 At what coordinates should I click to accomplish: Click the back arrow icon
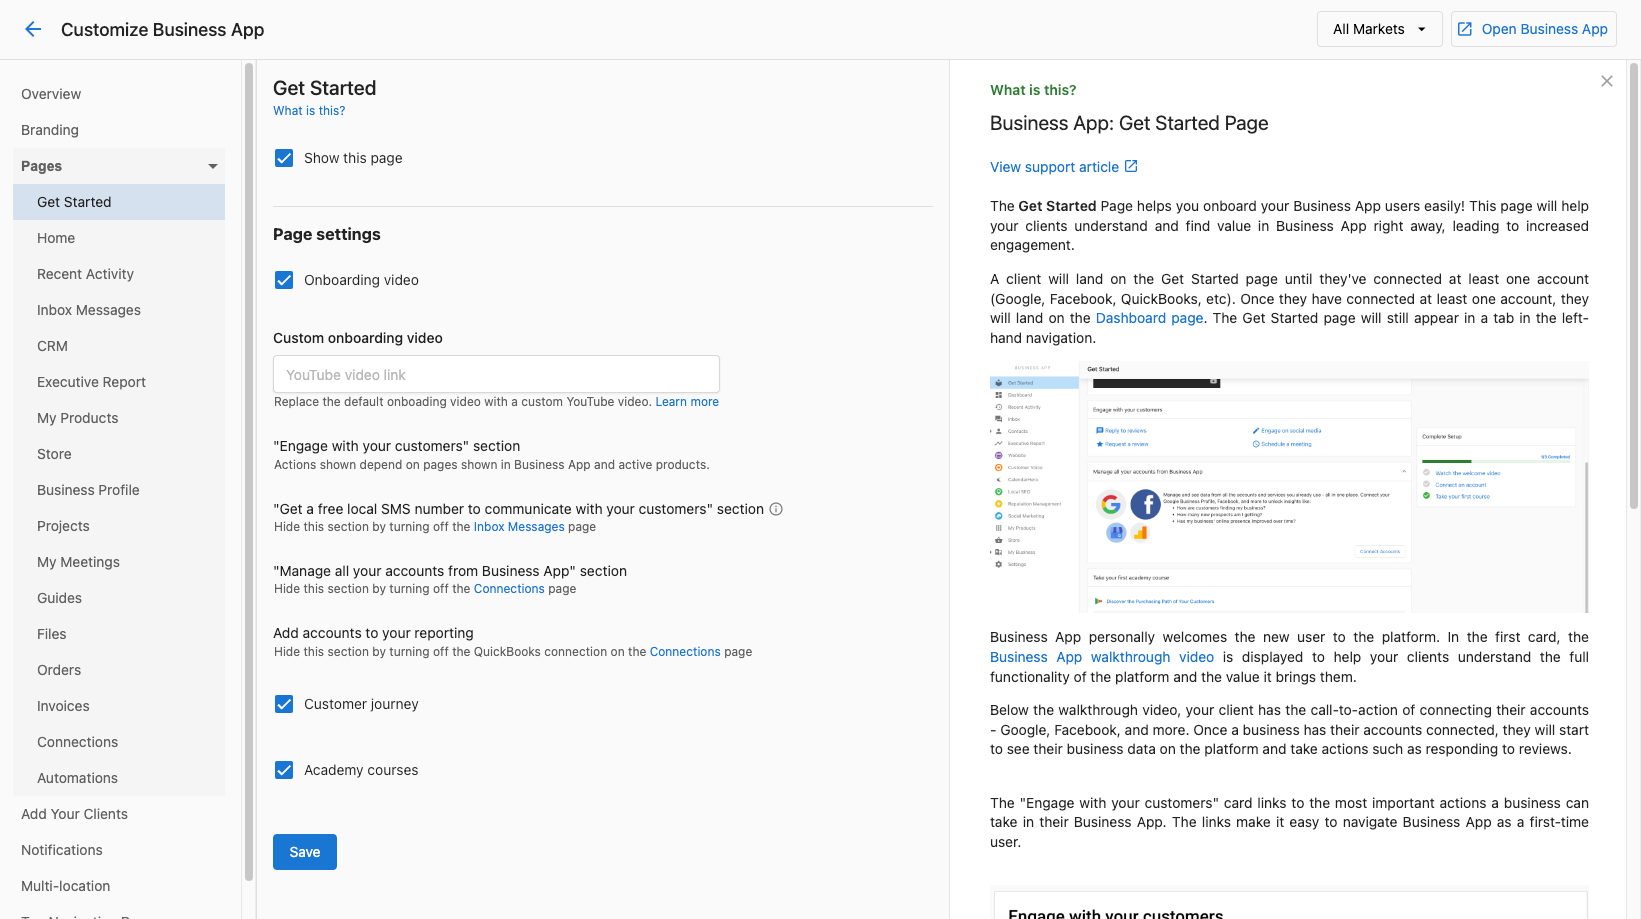pos(33,29)
